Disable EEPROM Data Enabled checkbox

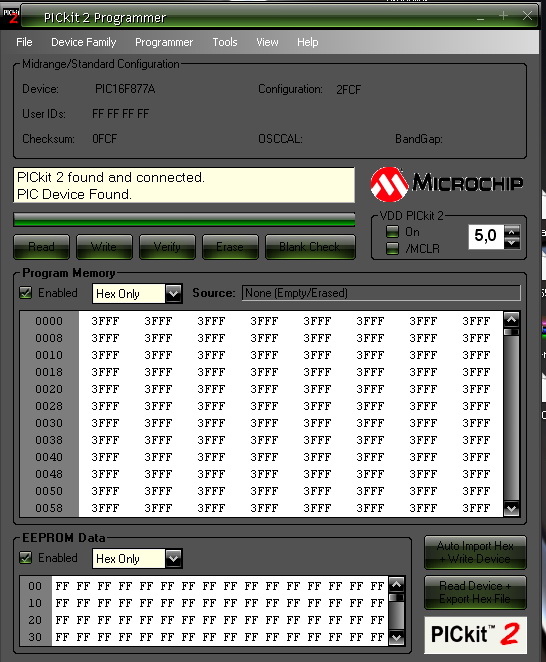(x=26, y=558)
